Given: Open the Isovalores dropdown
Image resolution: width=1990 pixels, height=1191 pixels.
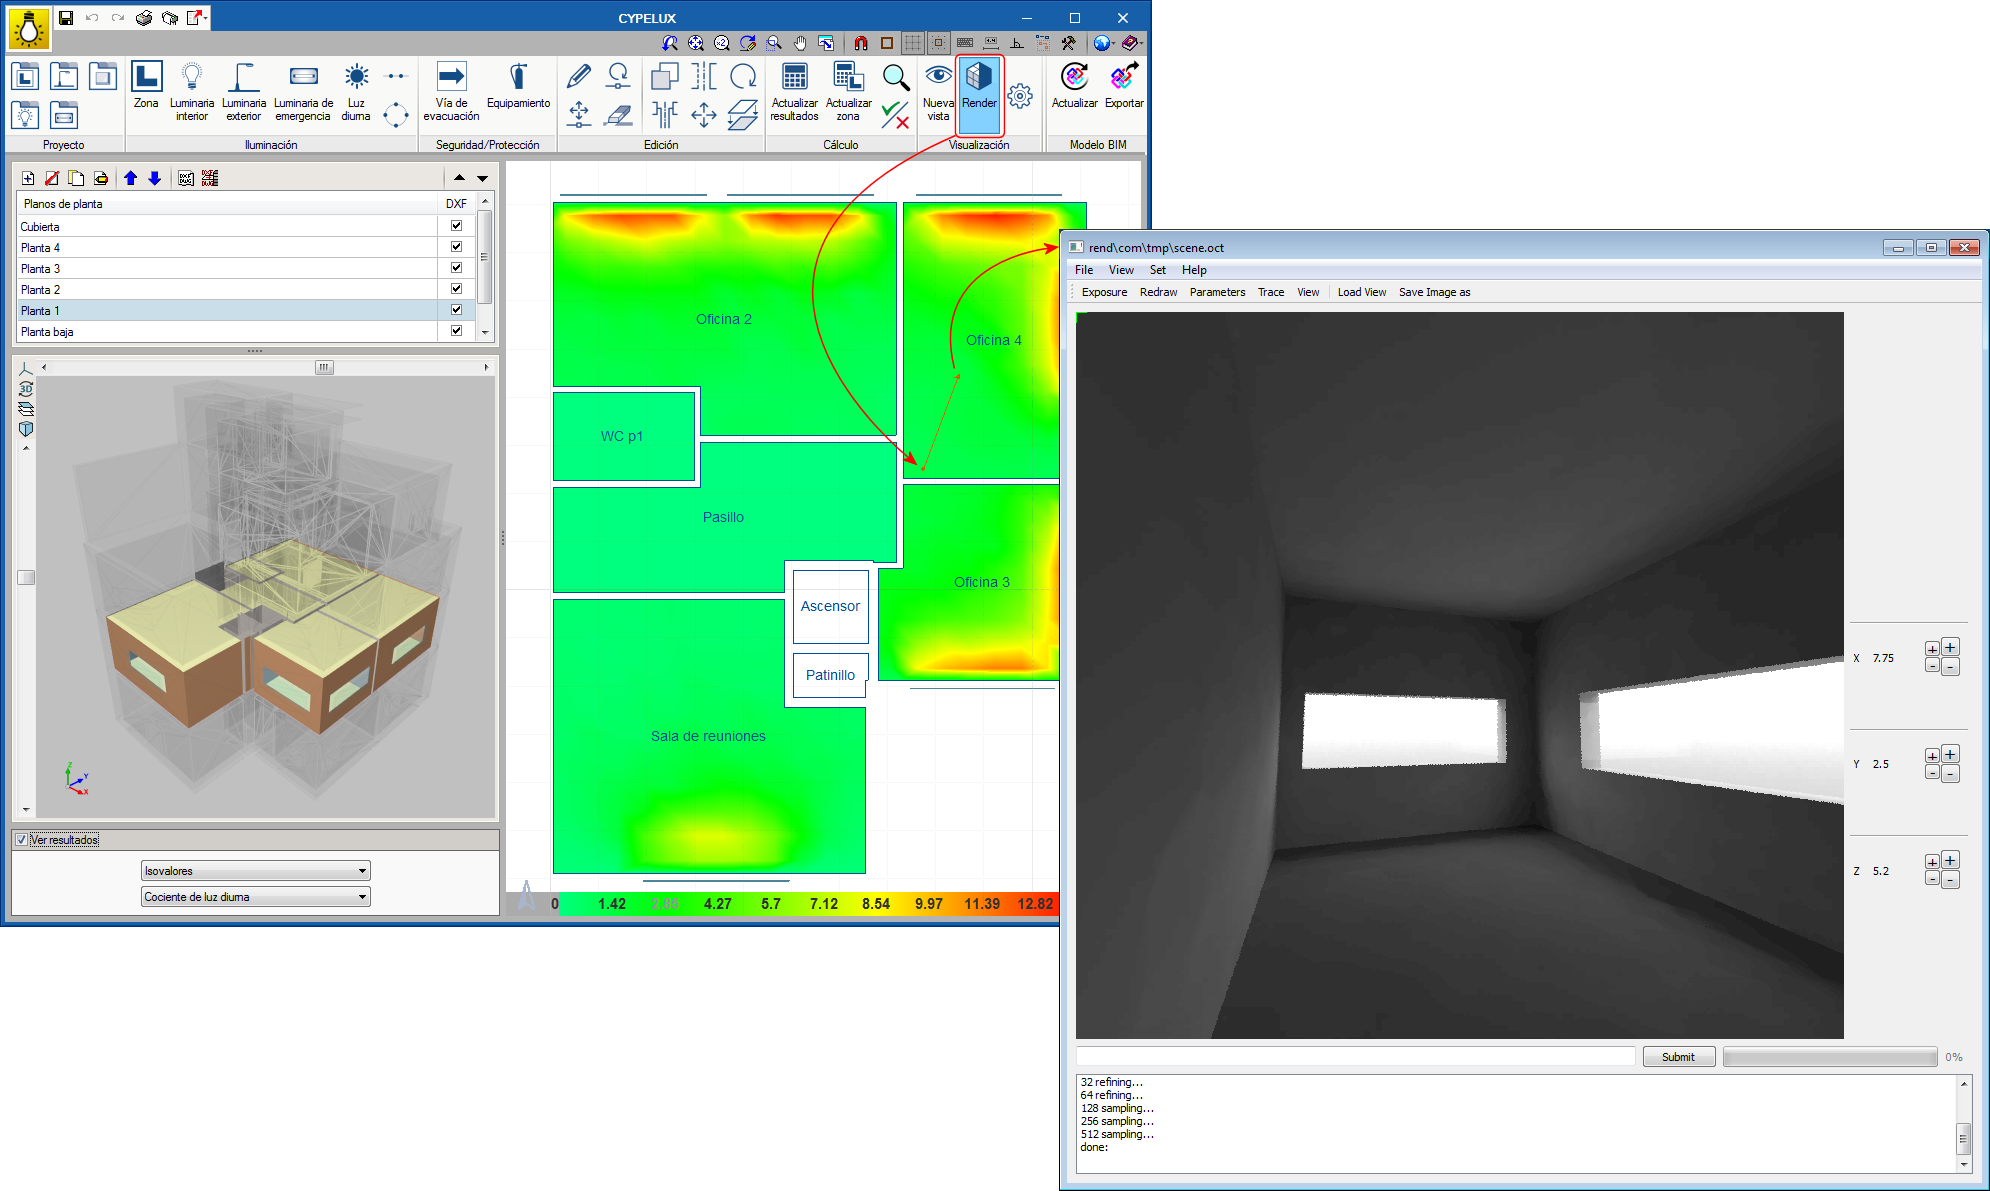Looking at the screenshot, I should tap(256, 871).
